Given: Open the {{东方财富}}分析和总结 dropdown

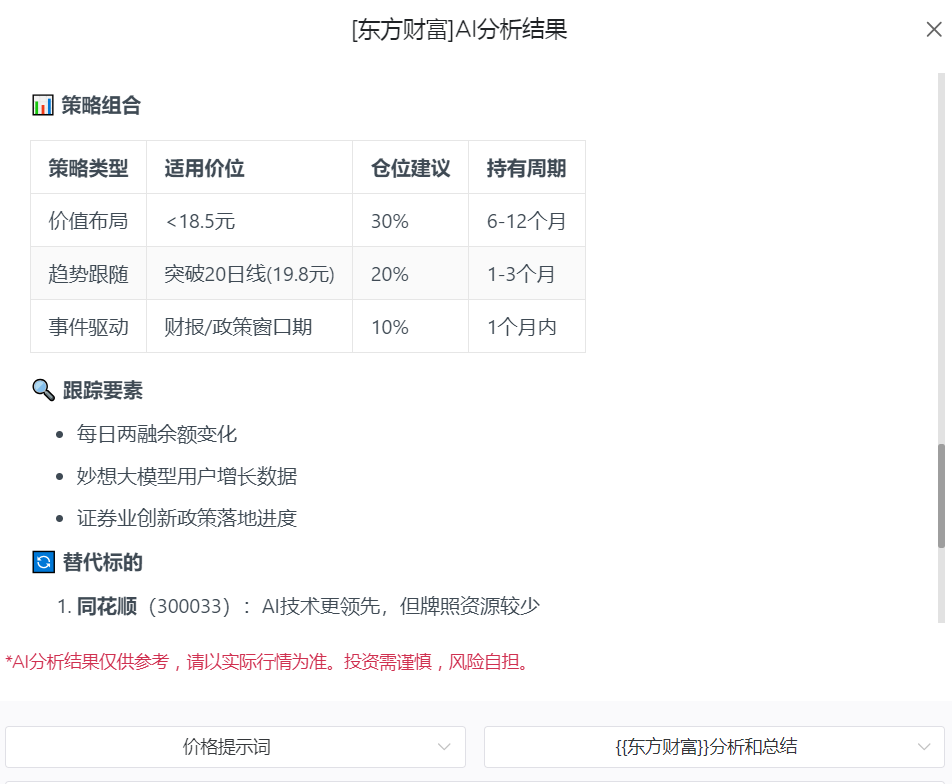Looking at the screenshot, I should [x=714, y=747].
